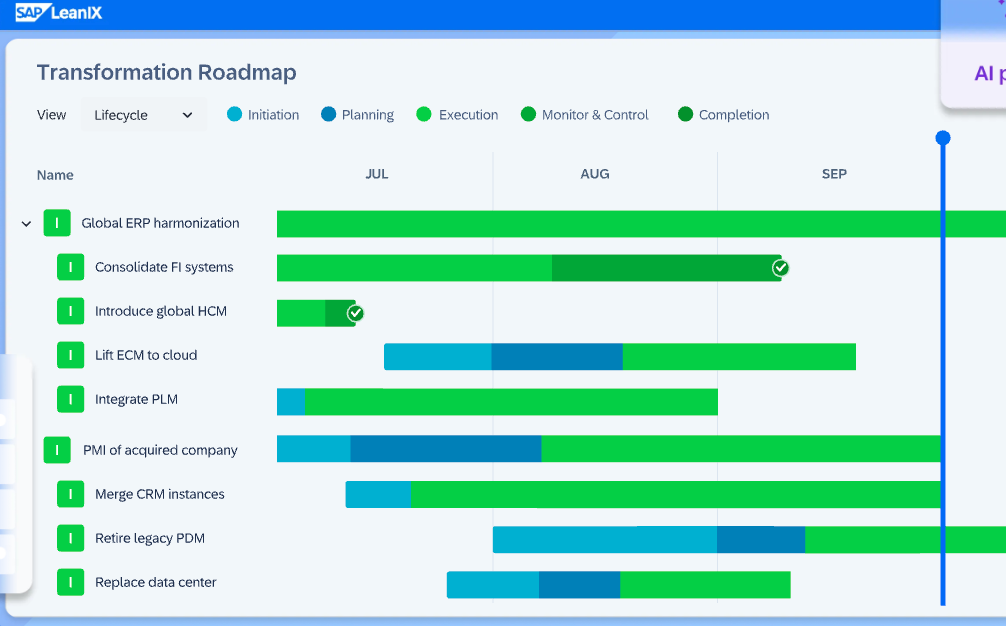The image size is (1006, 626).
Task: Select Lift ECM to cloud initiative icon
Action: point(71,355)
